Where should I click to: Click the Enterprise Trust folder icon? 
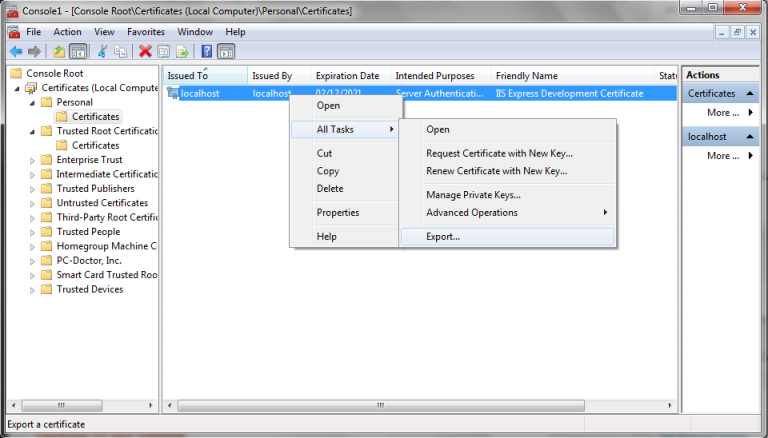[x=47, y=160]
